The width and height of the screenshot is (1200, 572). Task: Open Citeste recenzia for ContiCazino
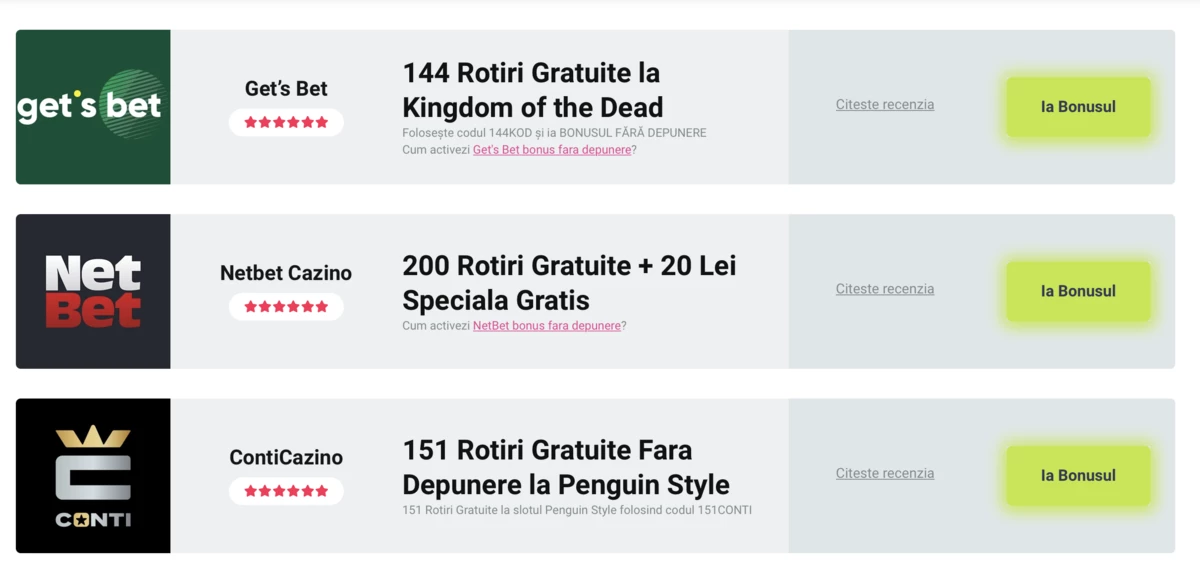pos(885,473)
